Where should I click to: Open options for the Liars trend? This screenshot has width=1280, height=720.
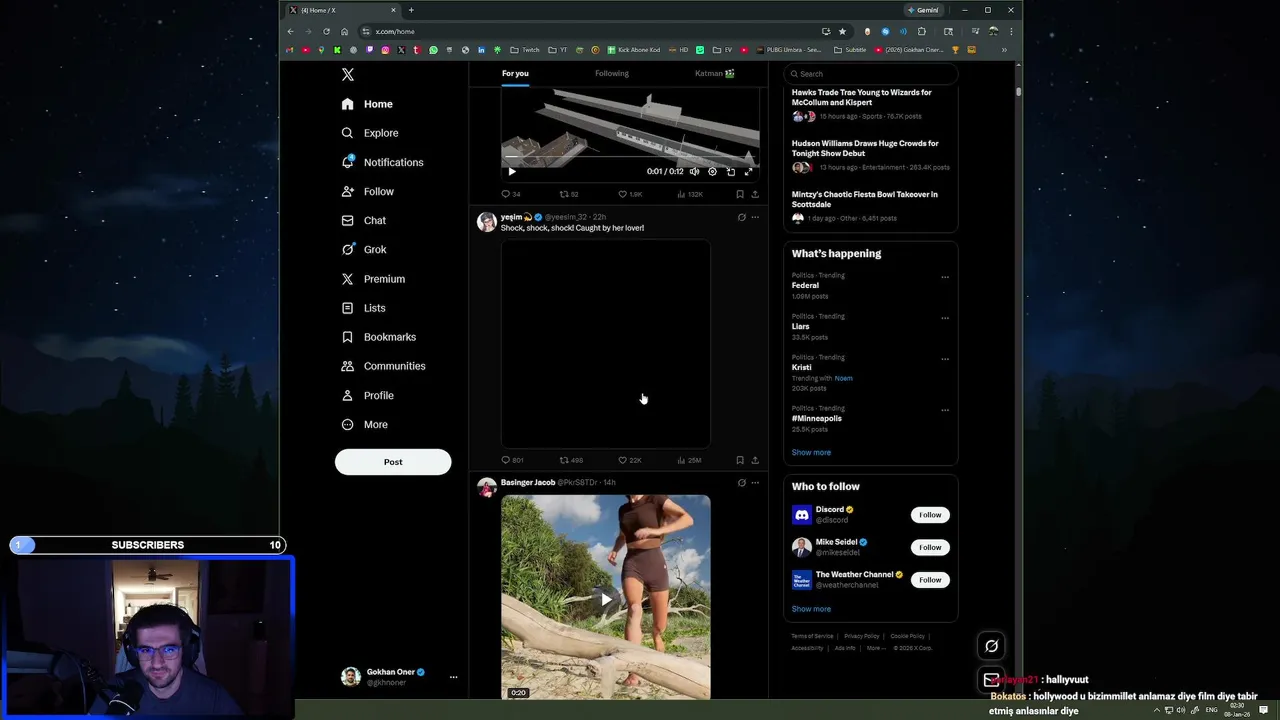pyautogui.click(x=945, y=318)
